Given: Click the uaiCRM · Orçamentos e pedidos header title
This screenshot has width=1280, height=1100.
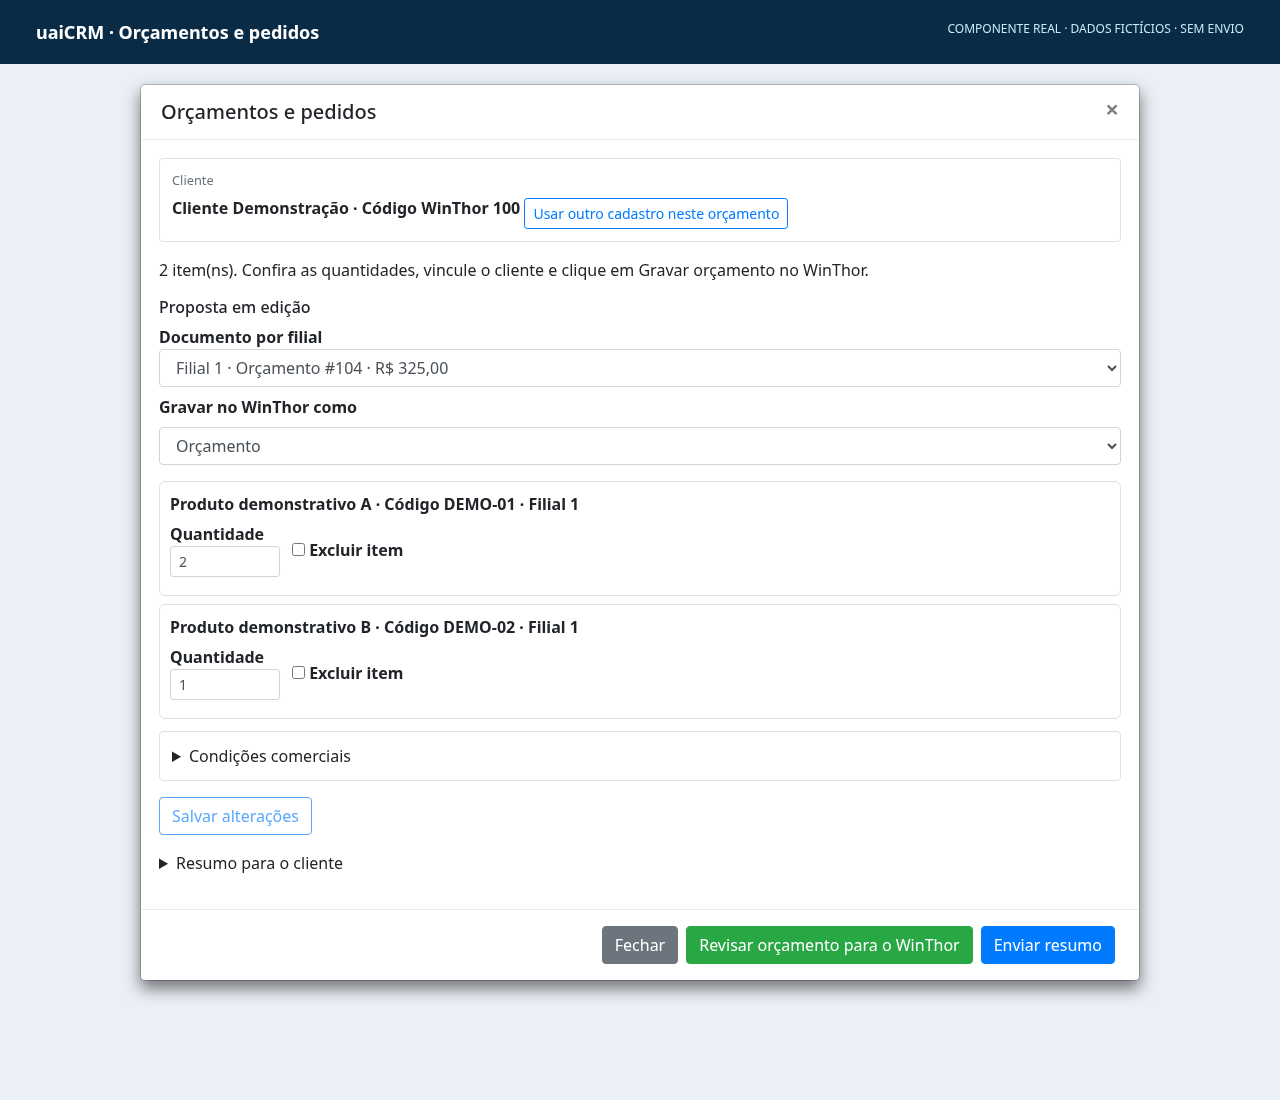Looking at the screenshot, I should 178,32.
